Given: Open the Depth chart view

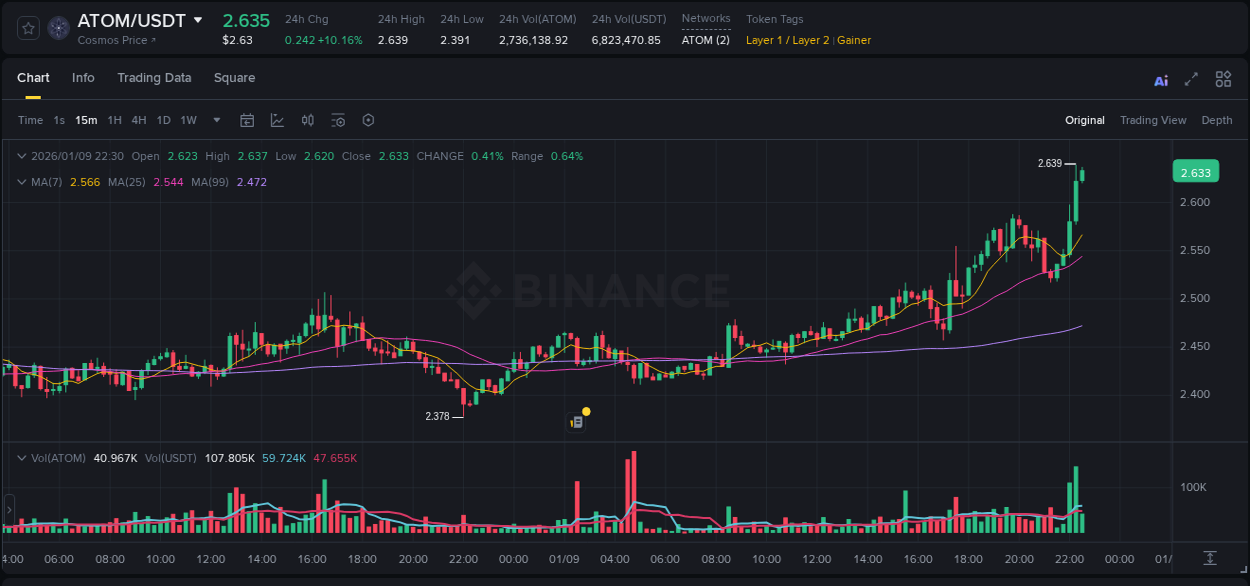Looking at the screenshot, I should coord(1217,120).
